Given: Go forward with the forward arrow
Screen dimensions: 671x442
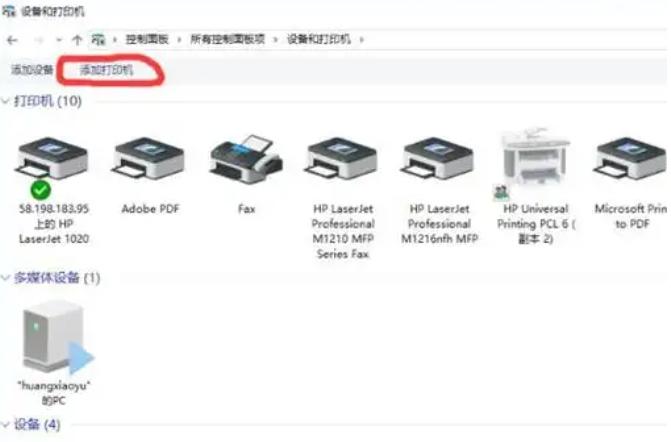Looking at the screenshot, I should pyautogui.click(x=38, y=40).
